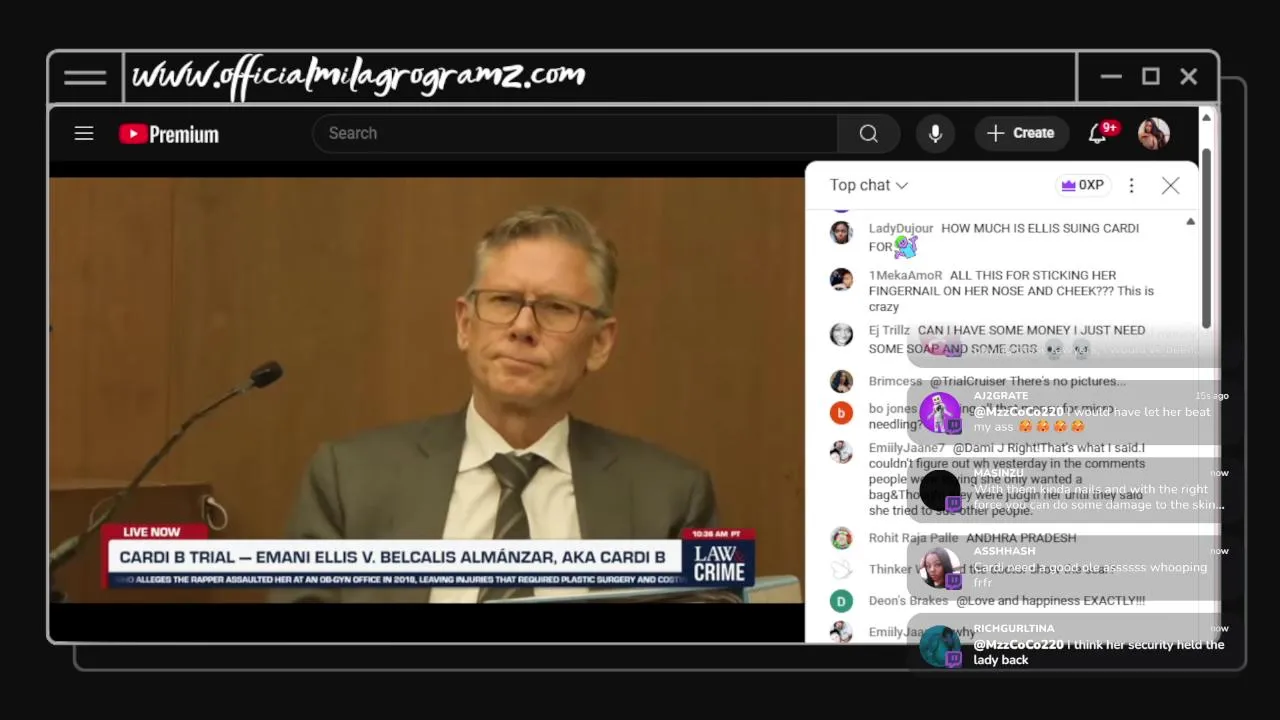Select Deon's Brakes green avatar
This screenshot has width=1280, height=720.
click(841, 601)
